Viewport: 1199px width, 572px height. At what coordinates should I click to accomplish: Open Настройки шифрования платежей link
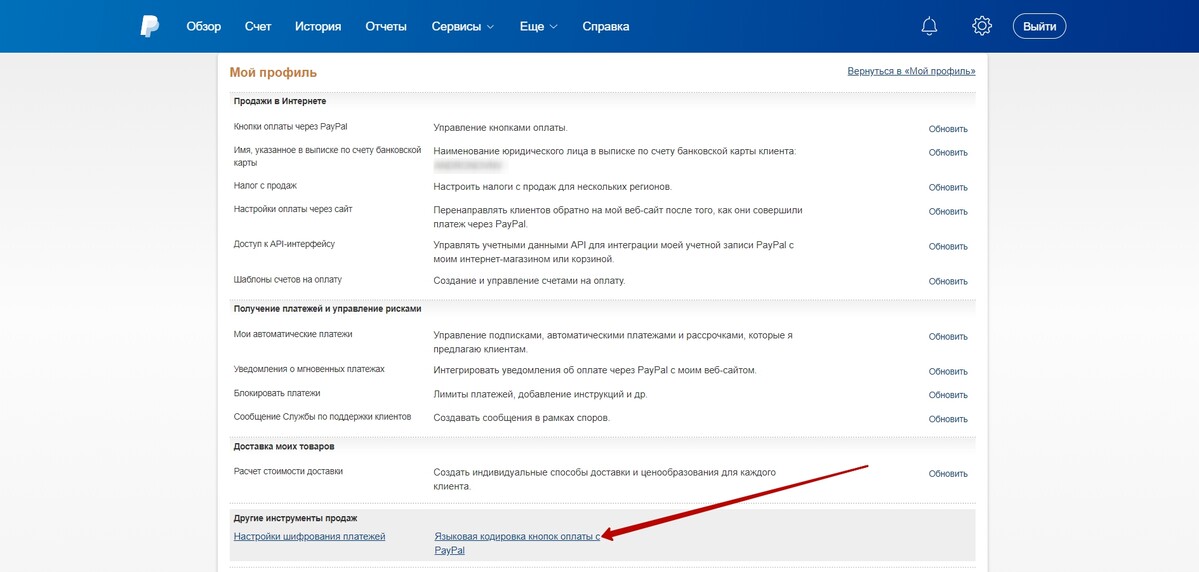click(x=310, y=537)
